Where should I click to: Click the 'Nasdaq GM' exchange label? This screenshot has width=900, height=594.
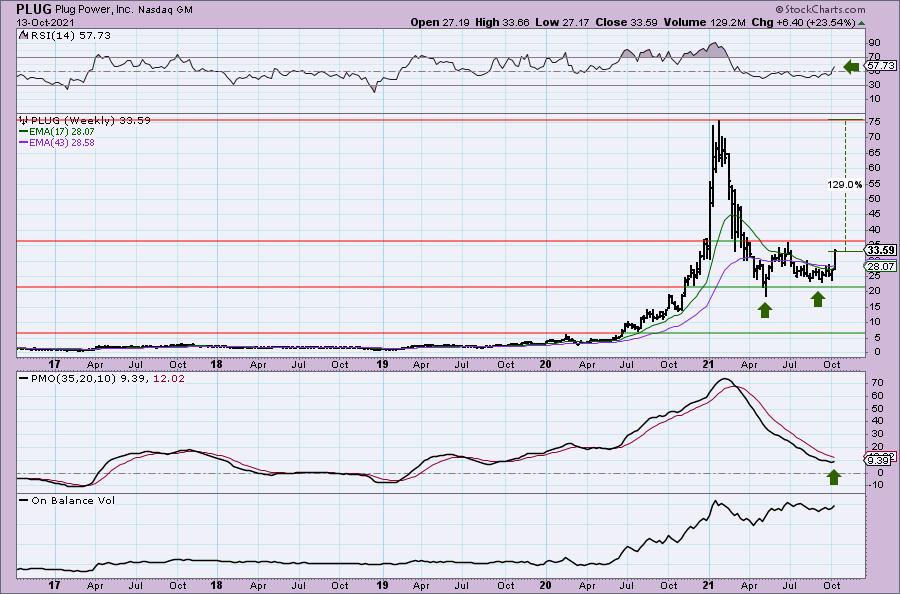pyautogui.click(x=165, y=10)
